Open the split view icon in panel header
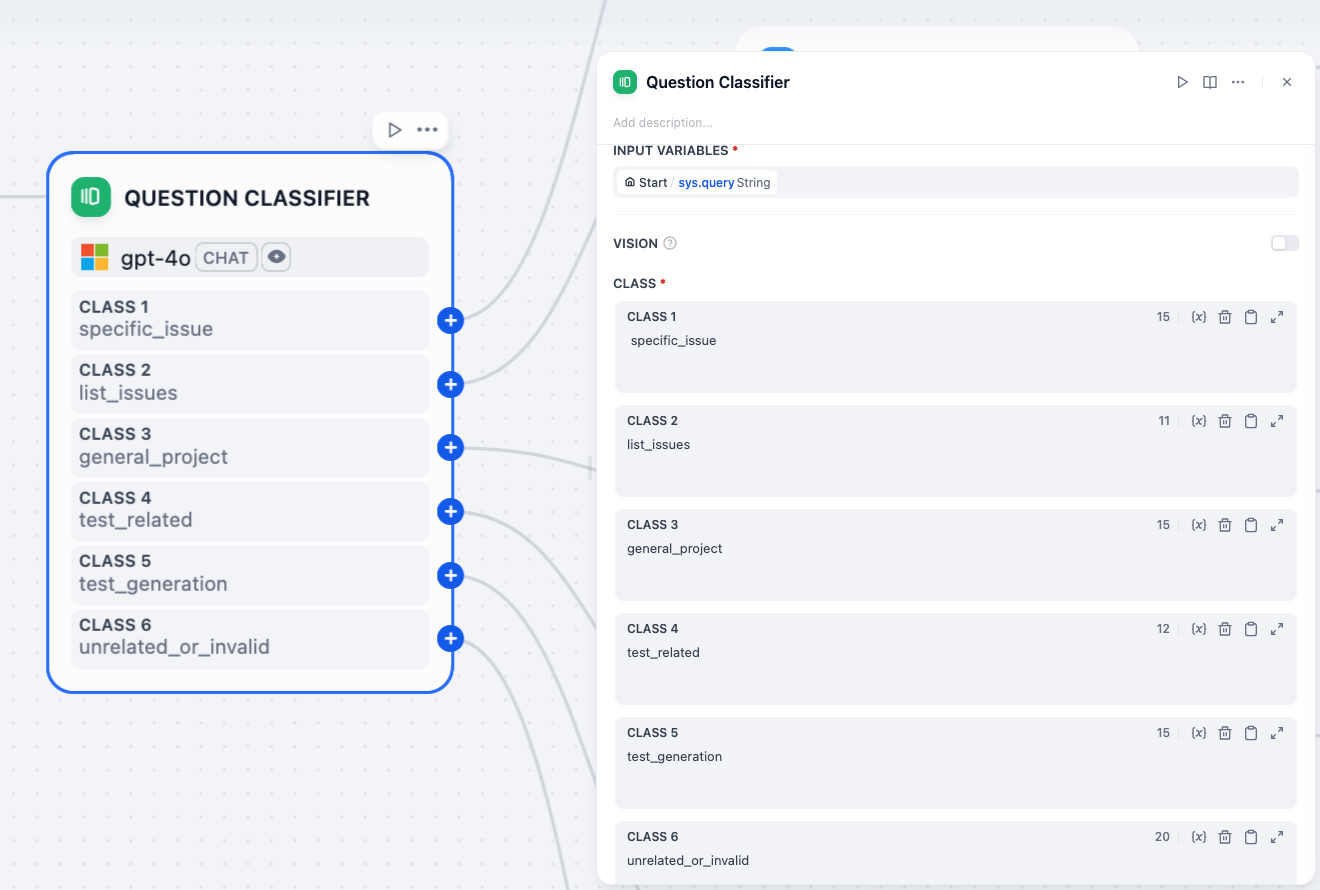1320x890 pixels. 1210,82
